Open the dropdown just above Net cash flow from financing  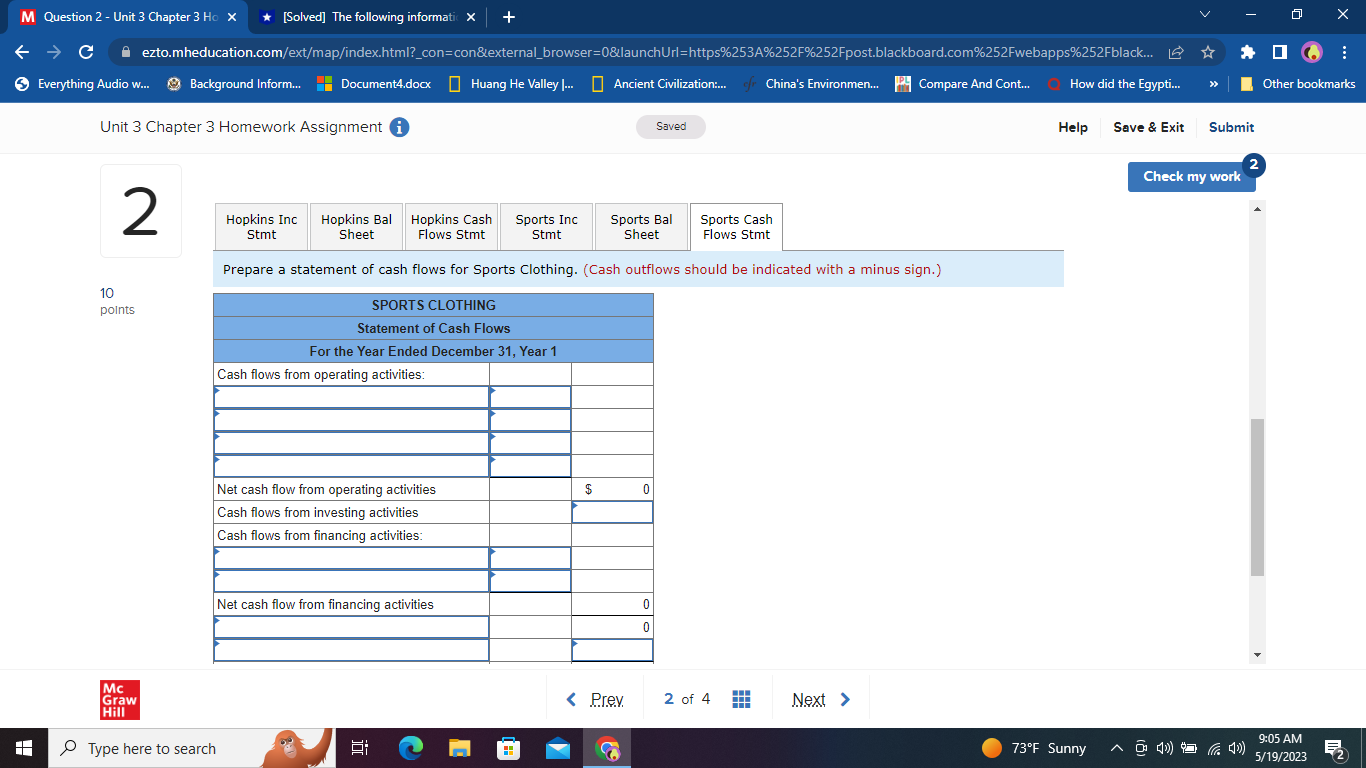coord(352,581)
